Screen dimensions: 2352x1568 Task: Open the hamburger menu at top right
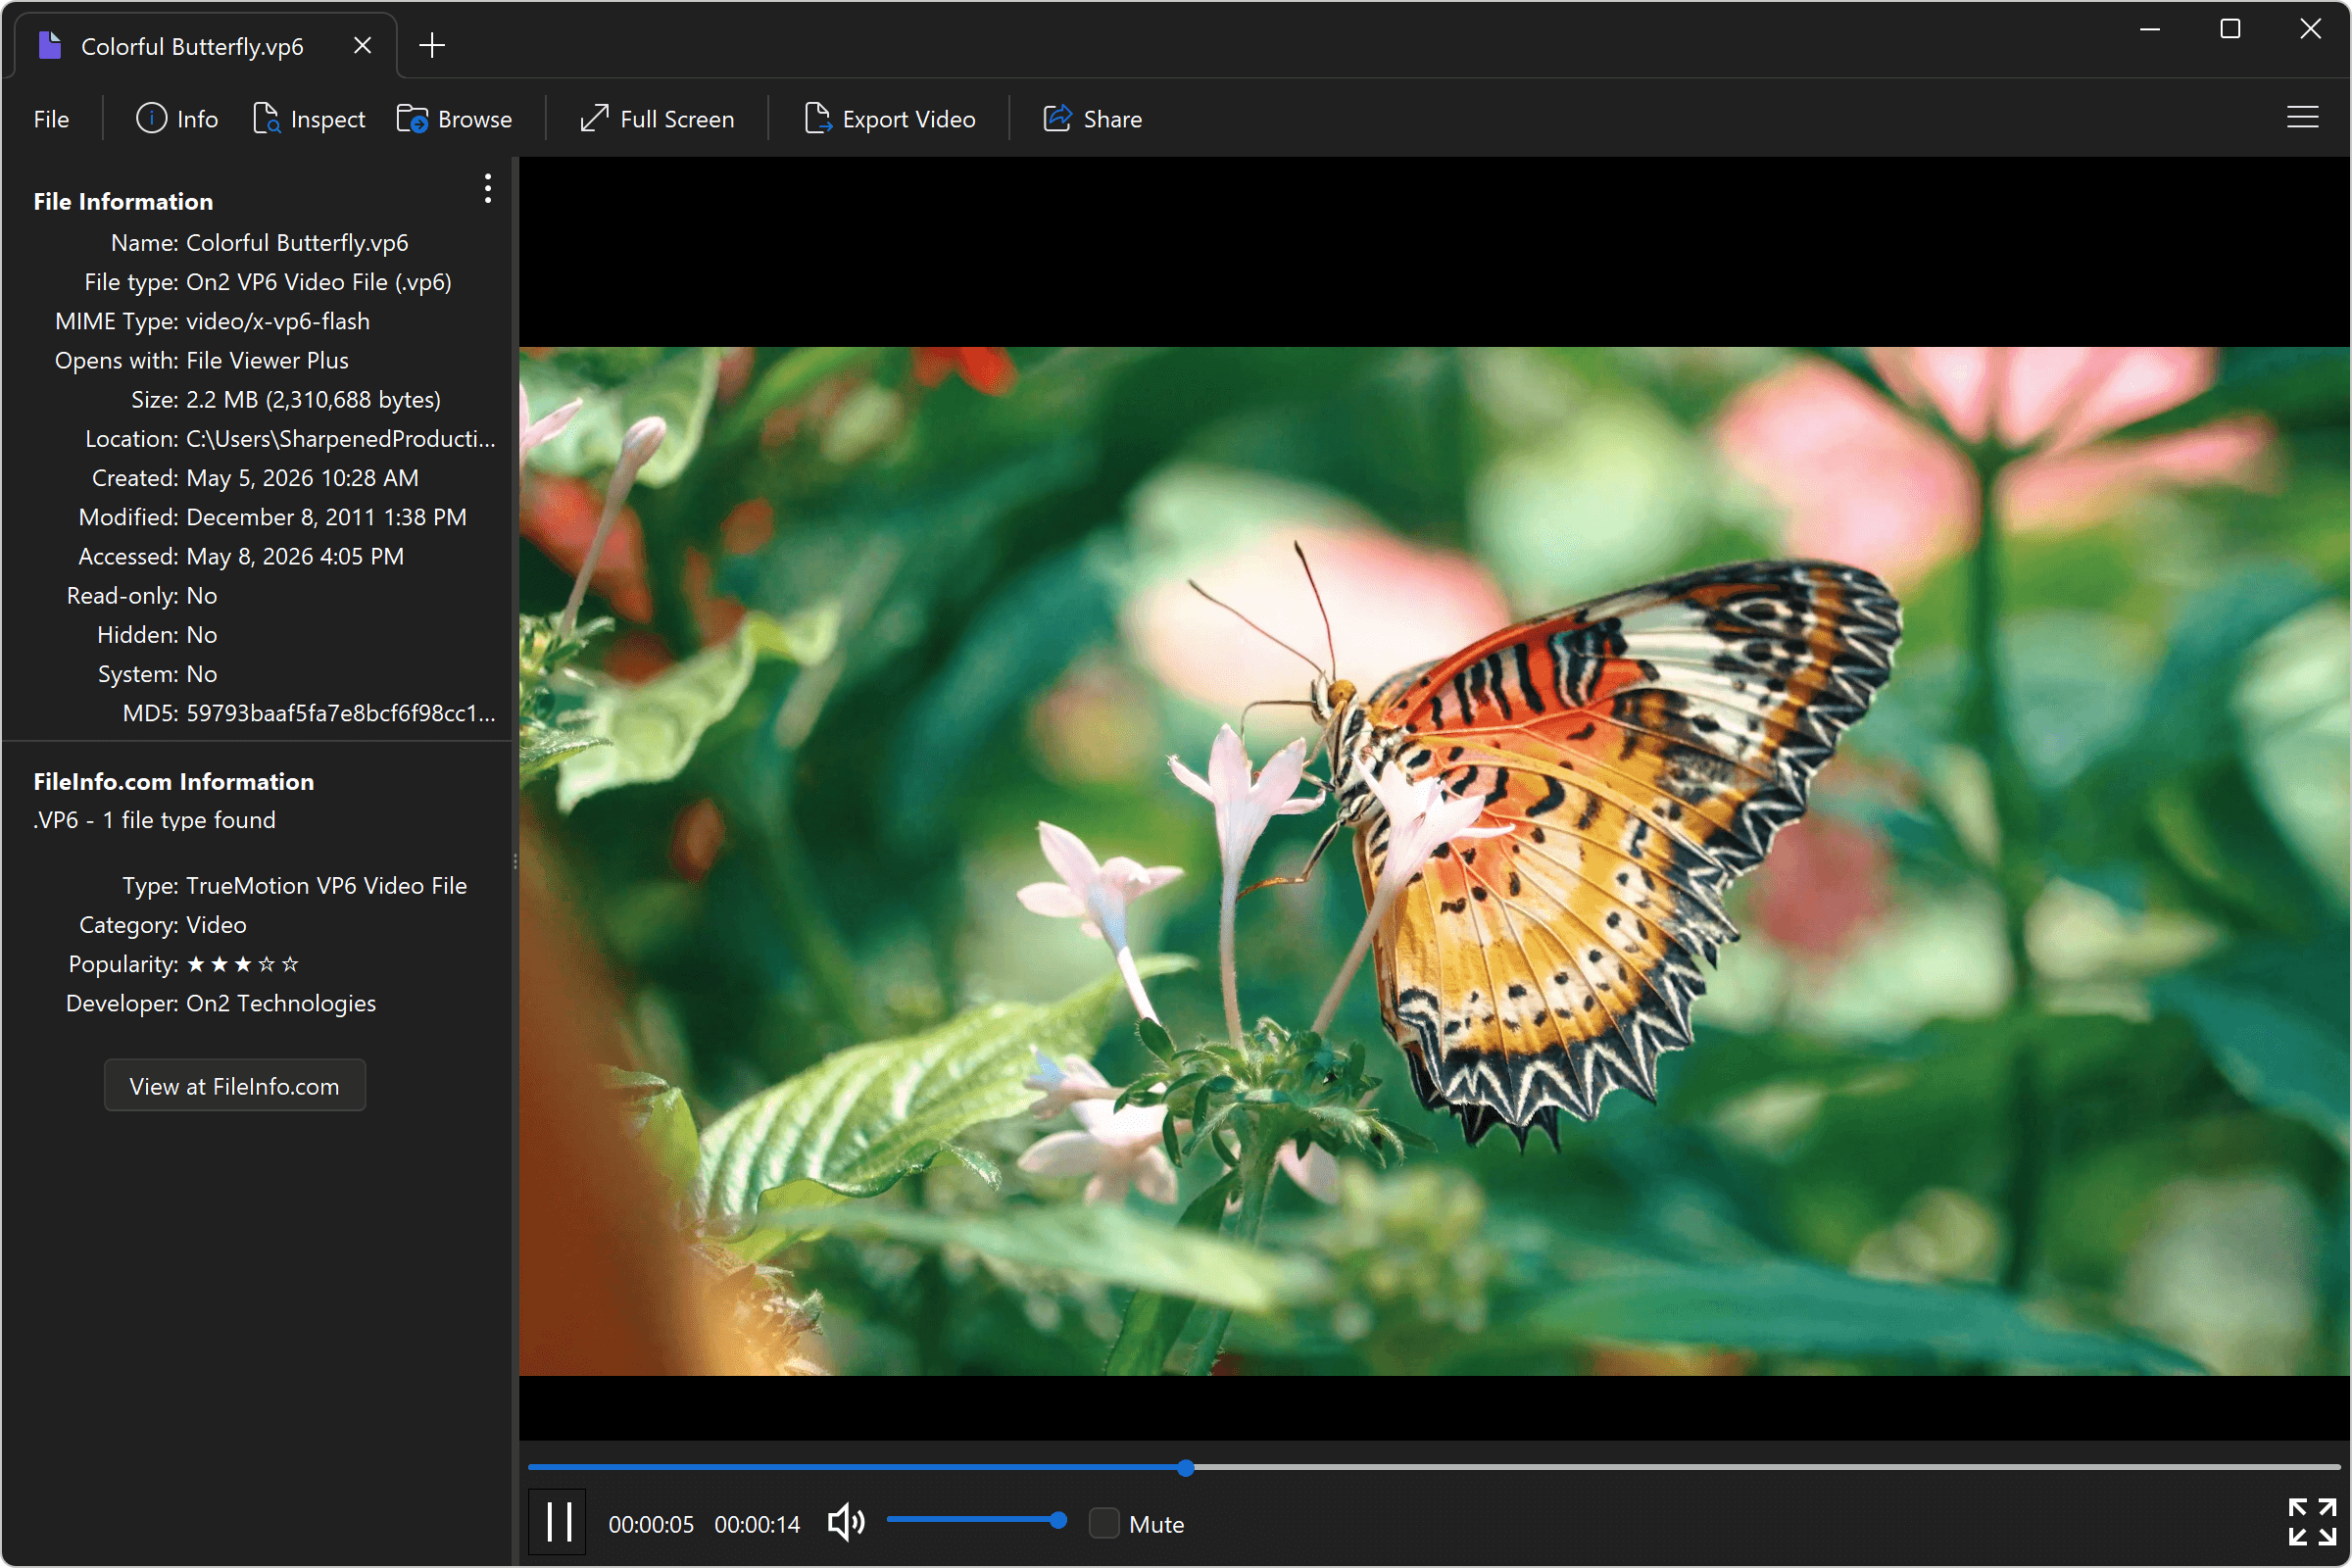click(x=2302, y=118)
